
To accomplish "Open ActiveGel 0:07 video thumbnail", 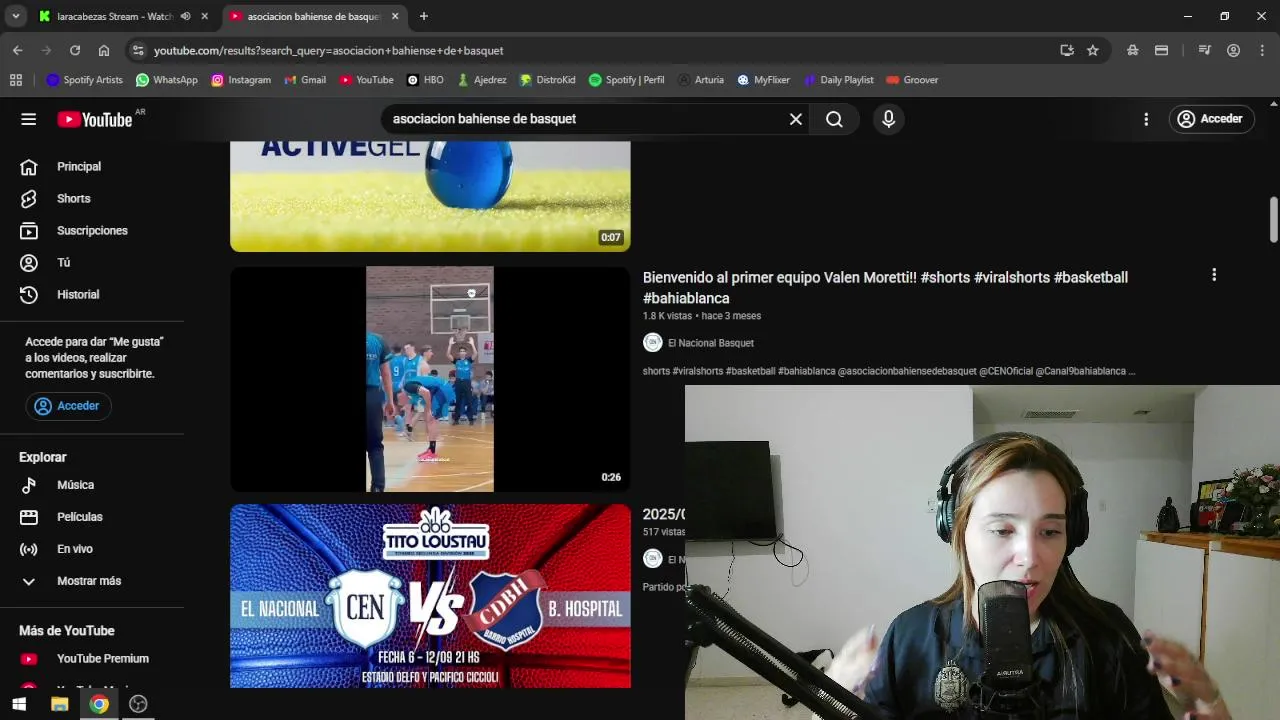I will pyautogui.click(x=430, y=196).
